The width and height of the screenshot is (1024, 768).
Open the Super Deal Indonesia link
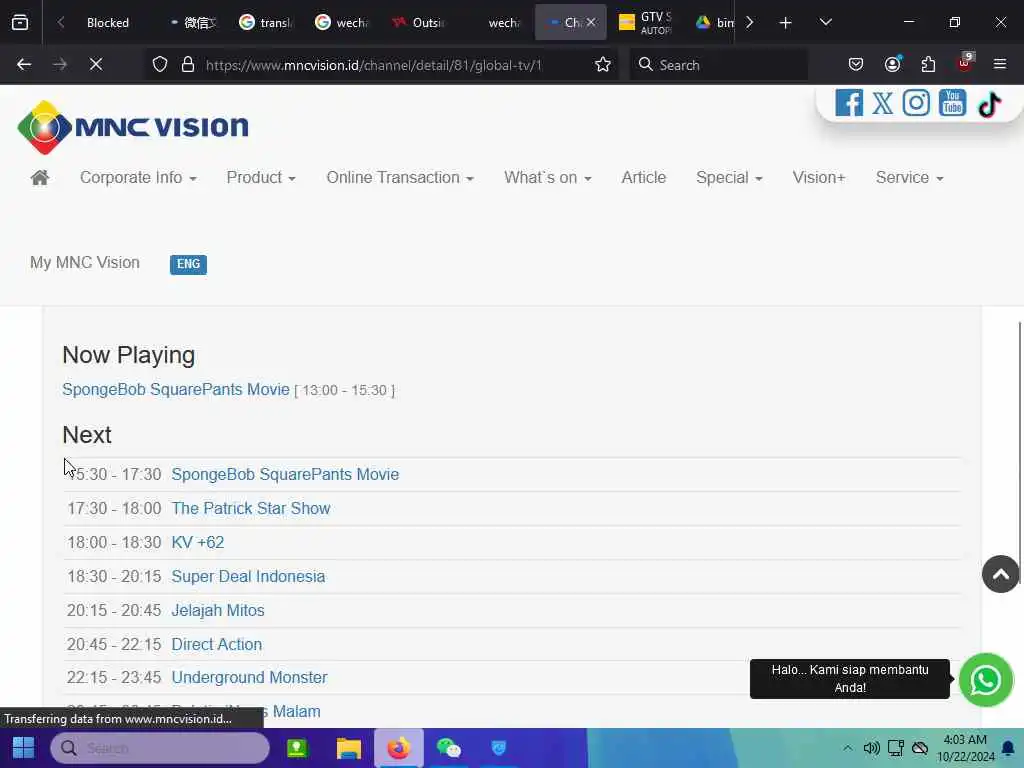[x=248, y=576]
